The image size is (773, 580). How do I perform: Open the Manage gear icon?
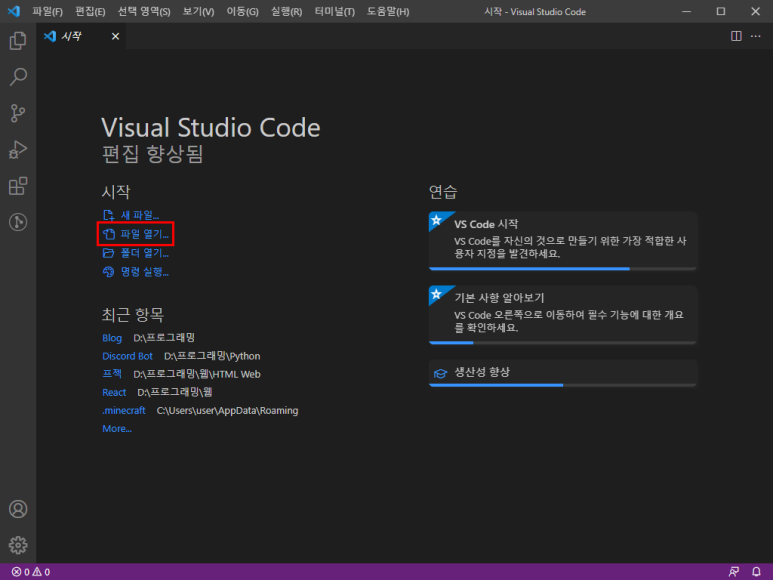click(18, 545)
